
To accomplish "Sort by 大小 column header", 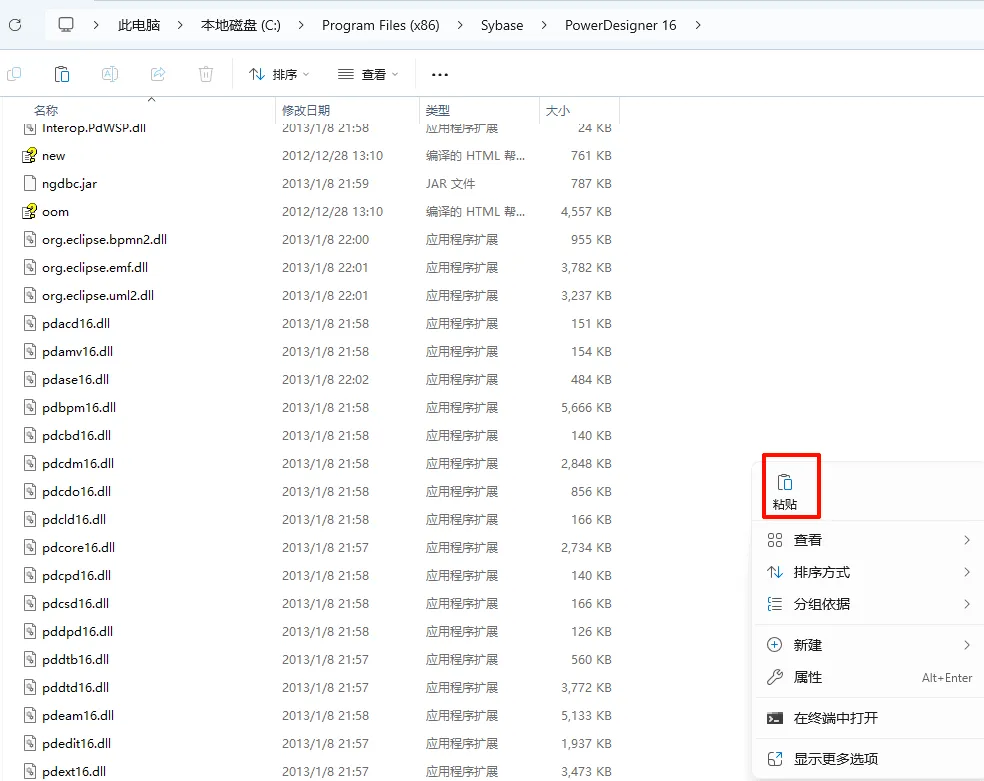I will pos(558,110).
